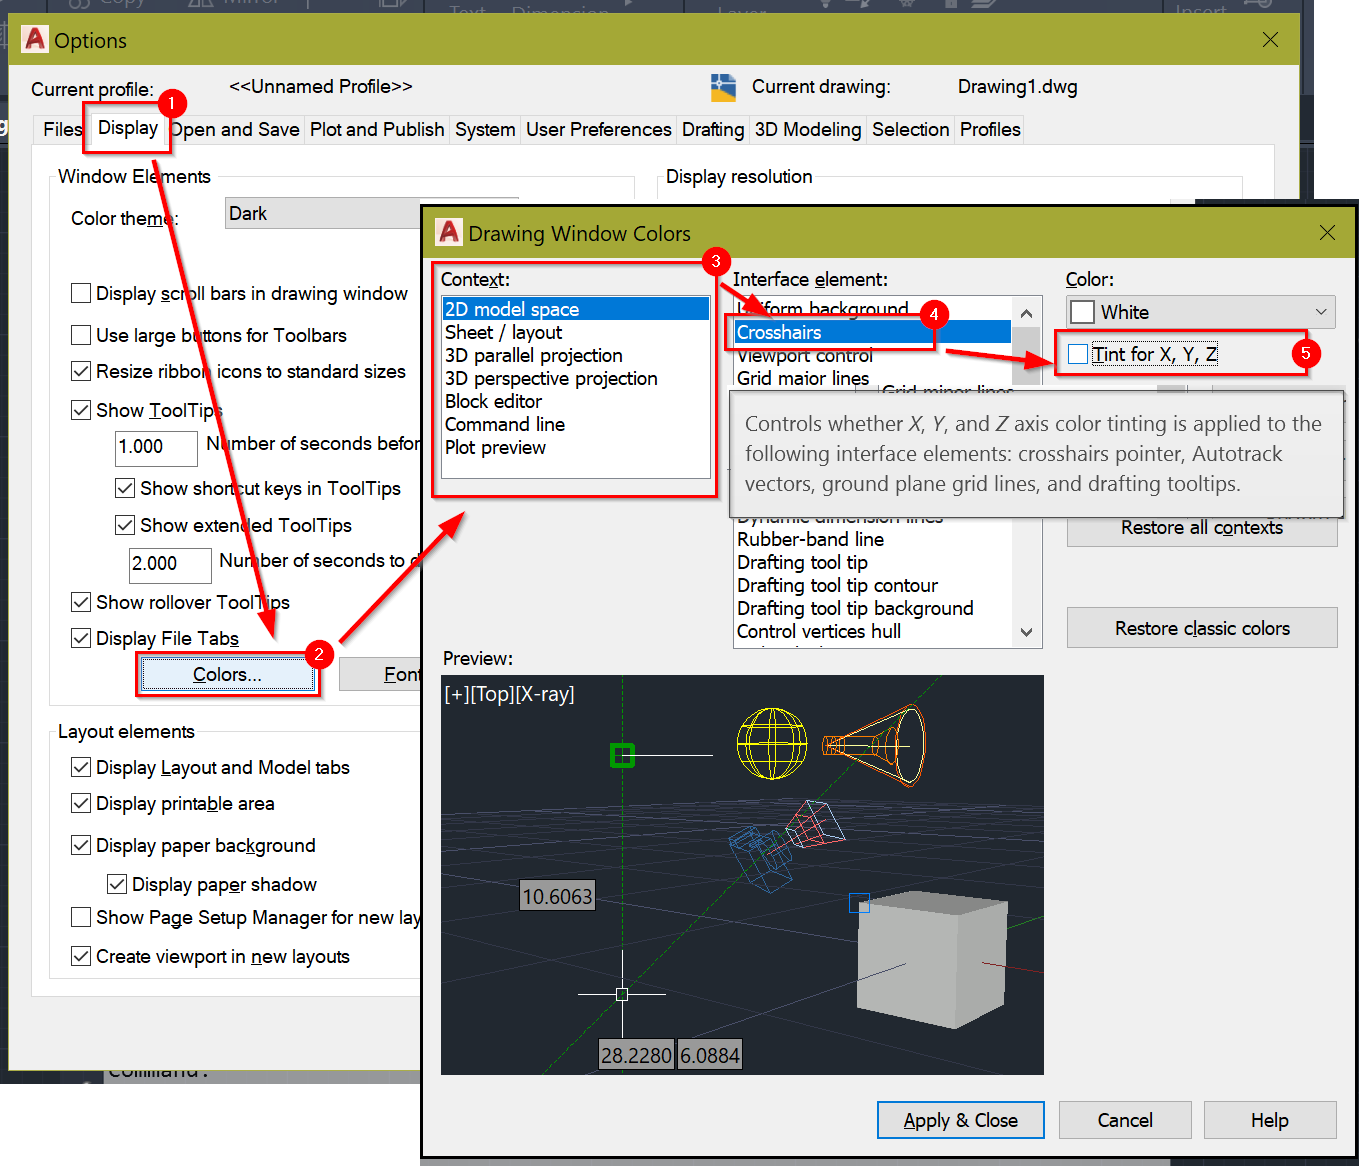Select 2D model space context

coord(575,309)
